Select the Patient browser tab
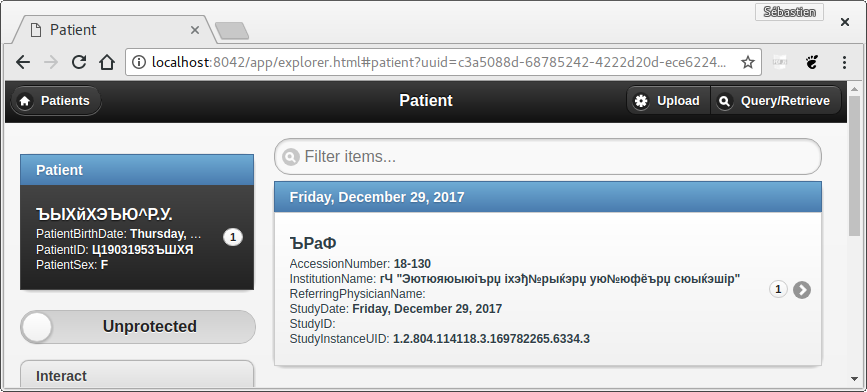Image resolution: width=867 pixels, height=392 pixels. [113, 30]
